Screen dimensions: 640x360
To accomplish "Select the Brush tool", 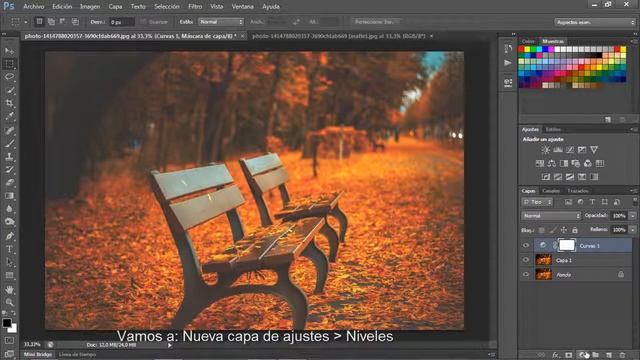I will [9, 144].
